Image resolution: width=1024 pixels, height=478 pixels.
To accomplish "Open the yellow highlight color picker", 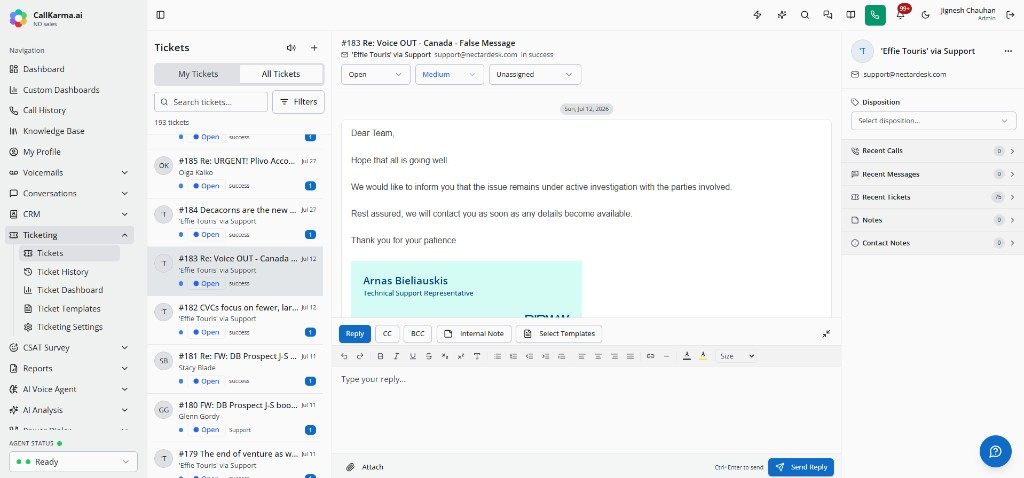I will (x=703, y=357).
